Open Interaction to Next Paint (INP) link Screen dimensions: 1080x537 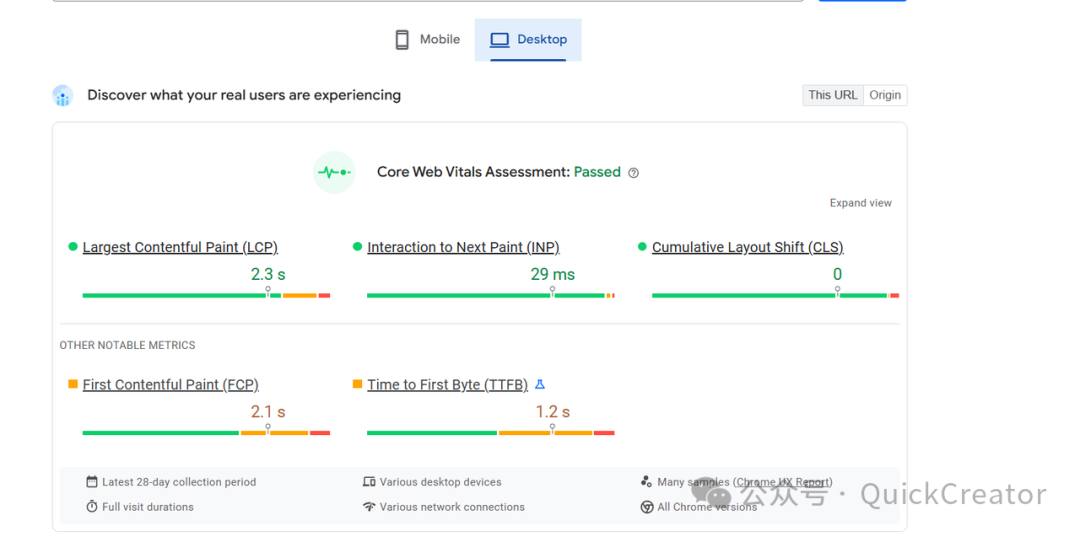[463, 248]
